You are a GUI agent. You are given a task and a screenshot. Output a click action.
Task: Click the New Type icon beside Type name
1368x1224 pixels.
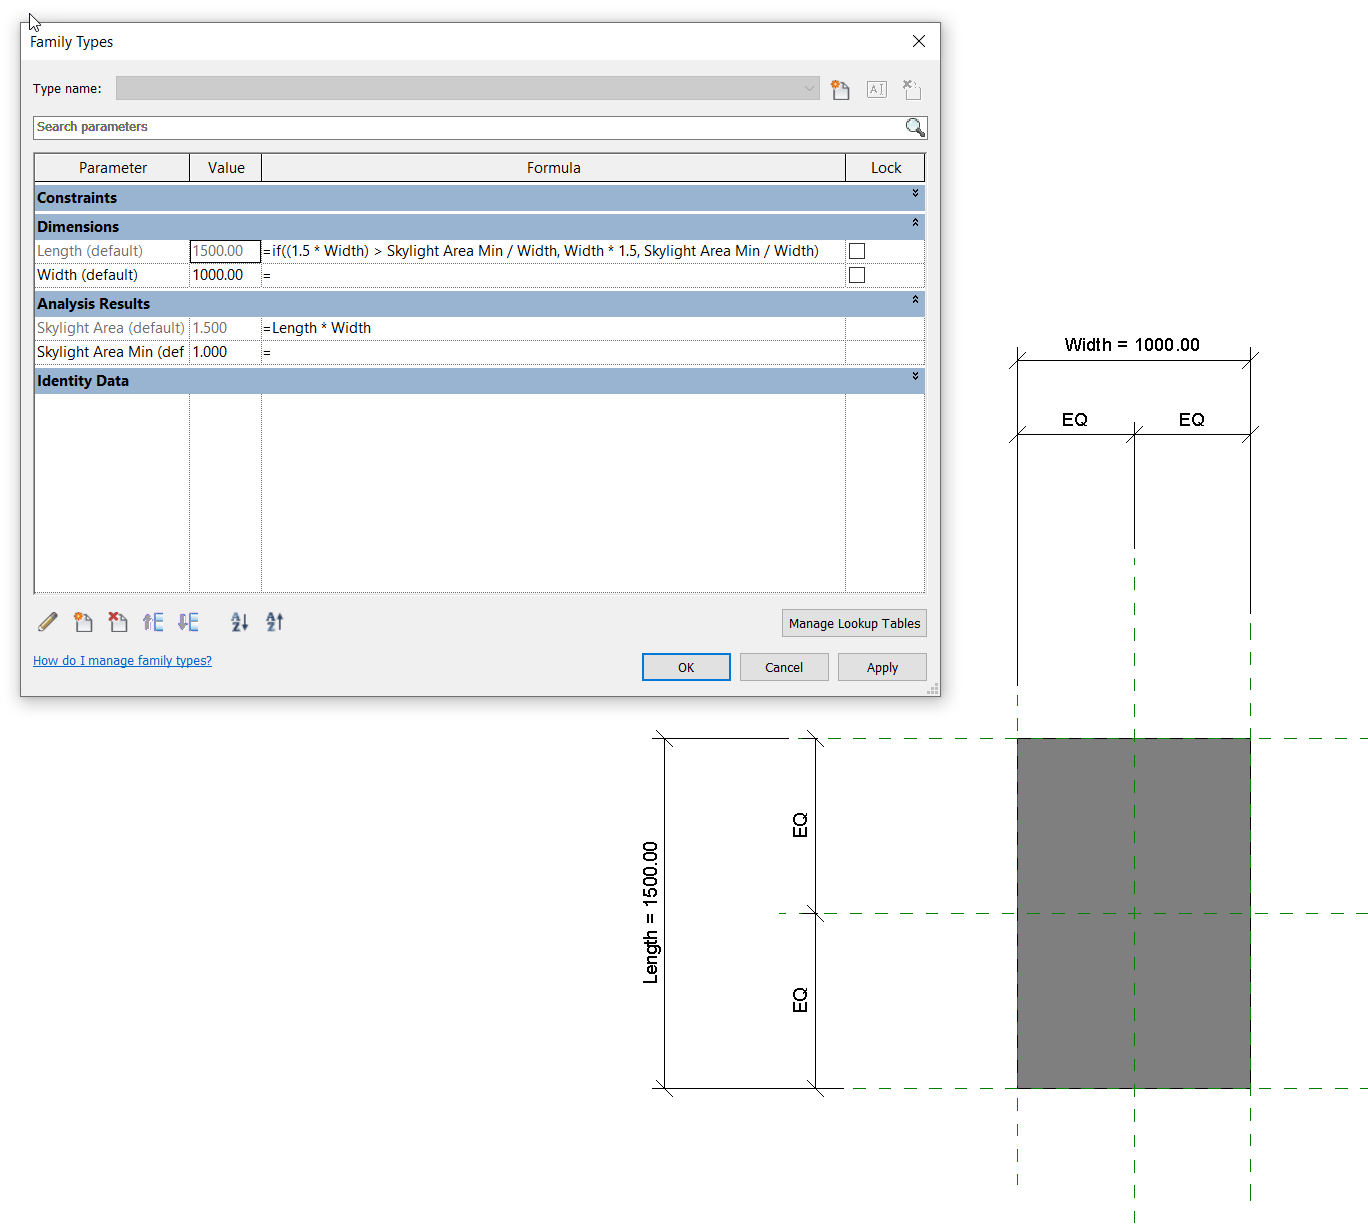pos(840,90)
